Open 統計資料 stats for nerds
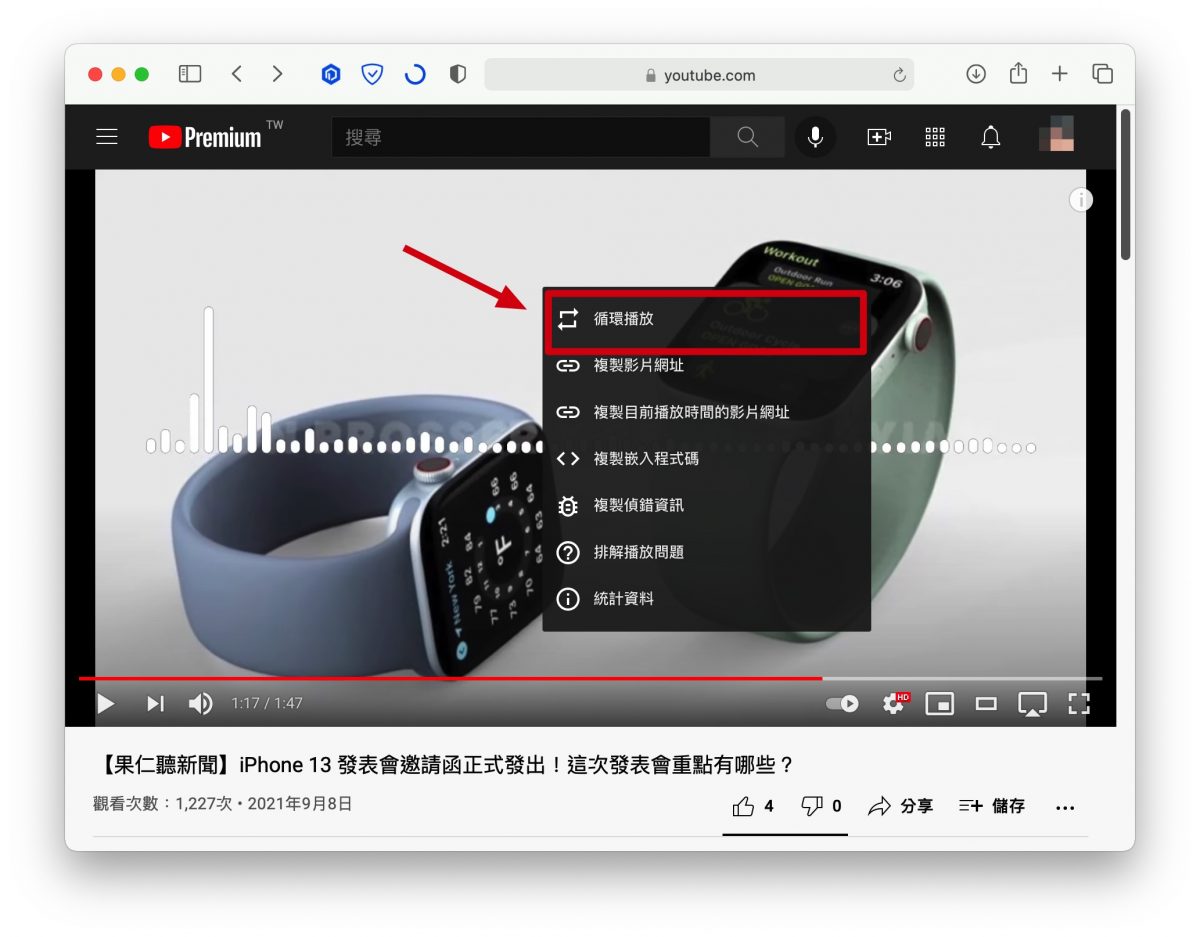 706,599
